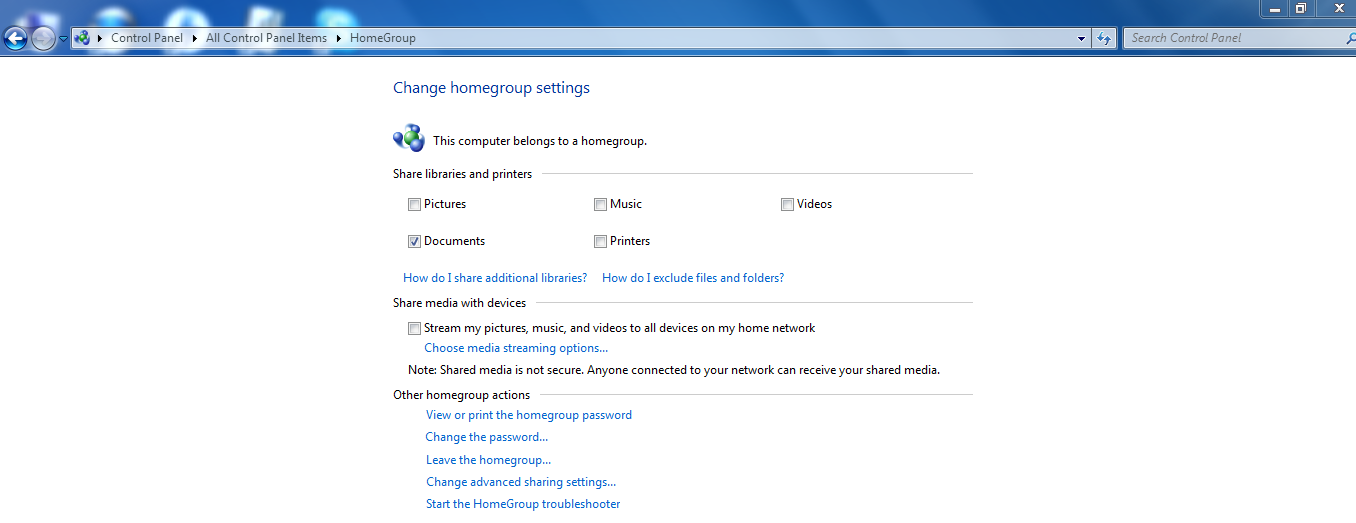Click the shared media not secure note
Image resolution: width=1356 pixels, height=523 pixels.
[674, 370]
